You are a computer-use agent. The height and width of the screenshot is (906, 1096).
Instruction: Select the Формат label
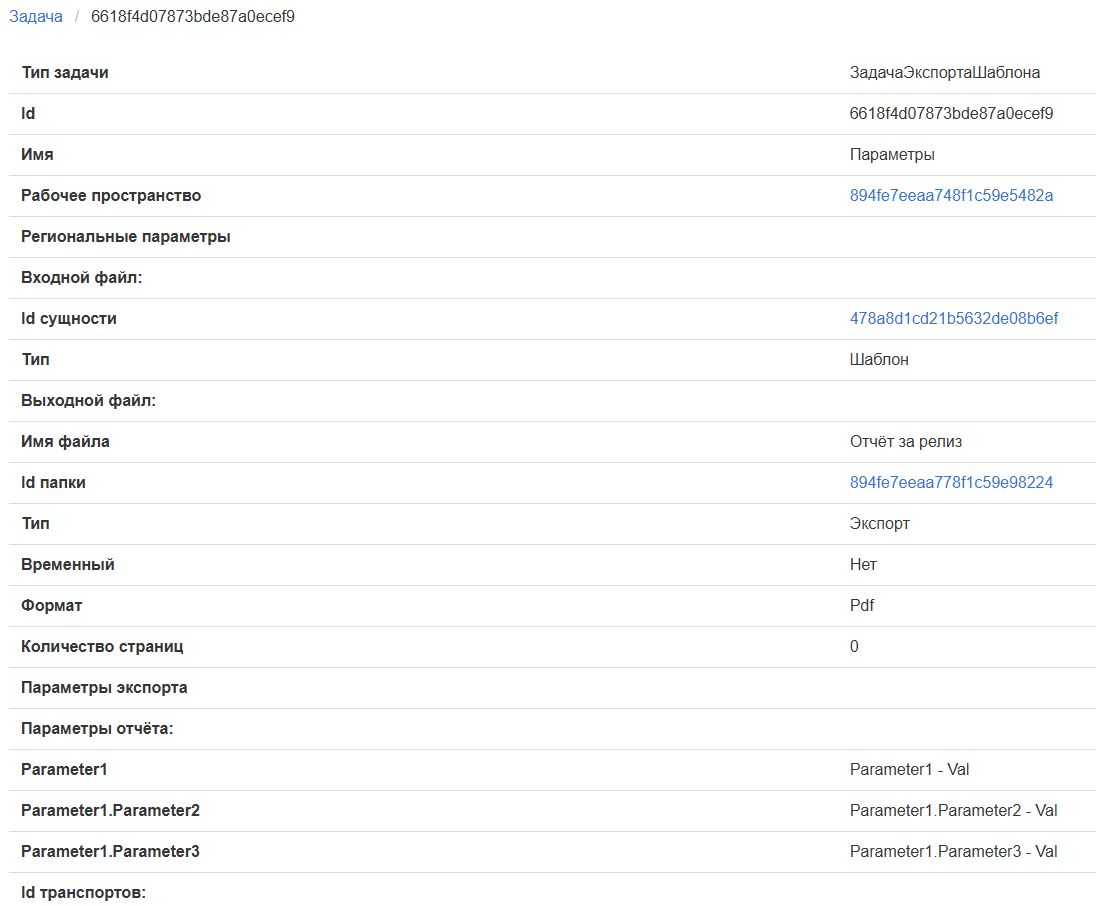[52, 605]
